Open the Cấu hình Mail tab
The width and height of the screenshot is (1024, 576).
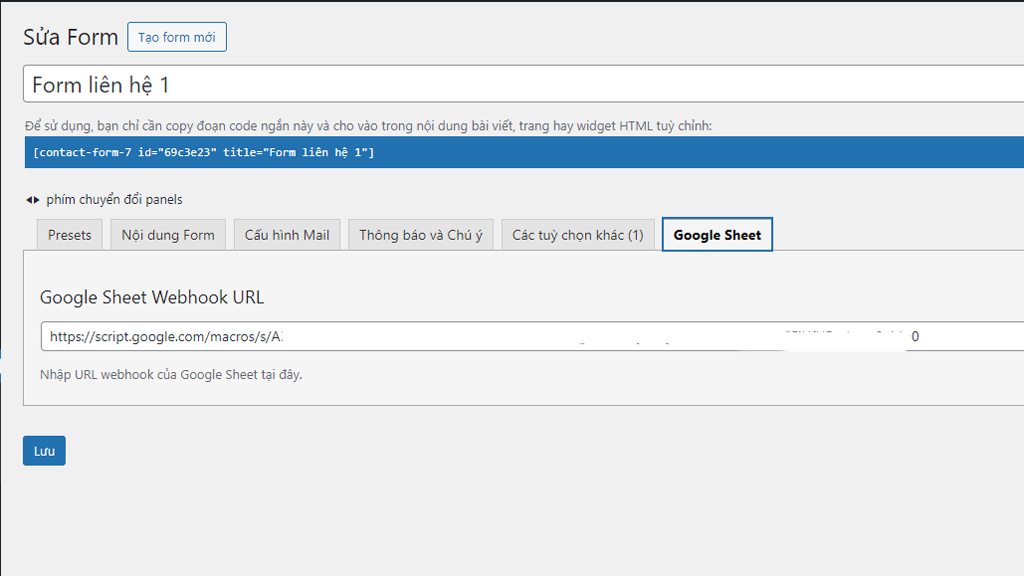tap(287, 235)
